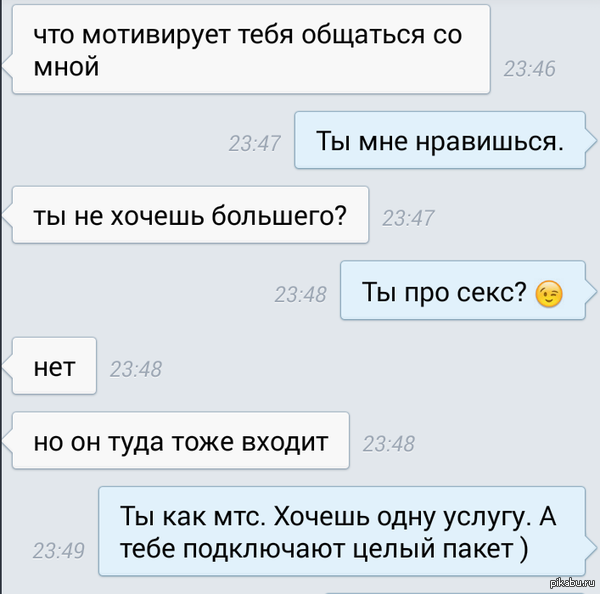The image size is (600, 594).
Task: Select the short "нет" message bubble
Action: coord(54,366)
